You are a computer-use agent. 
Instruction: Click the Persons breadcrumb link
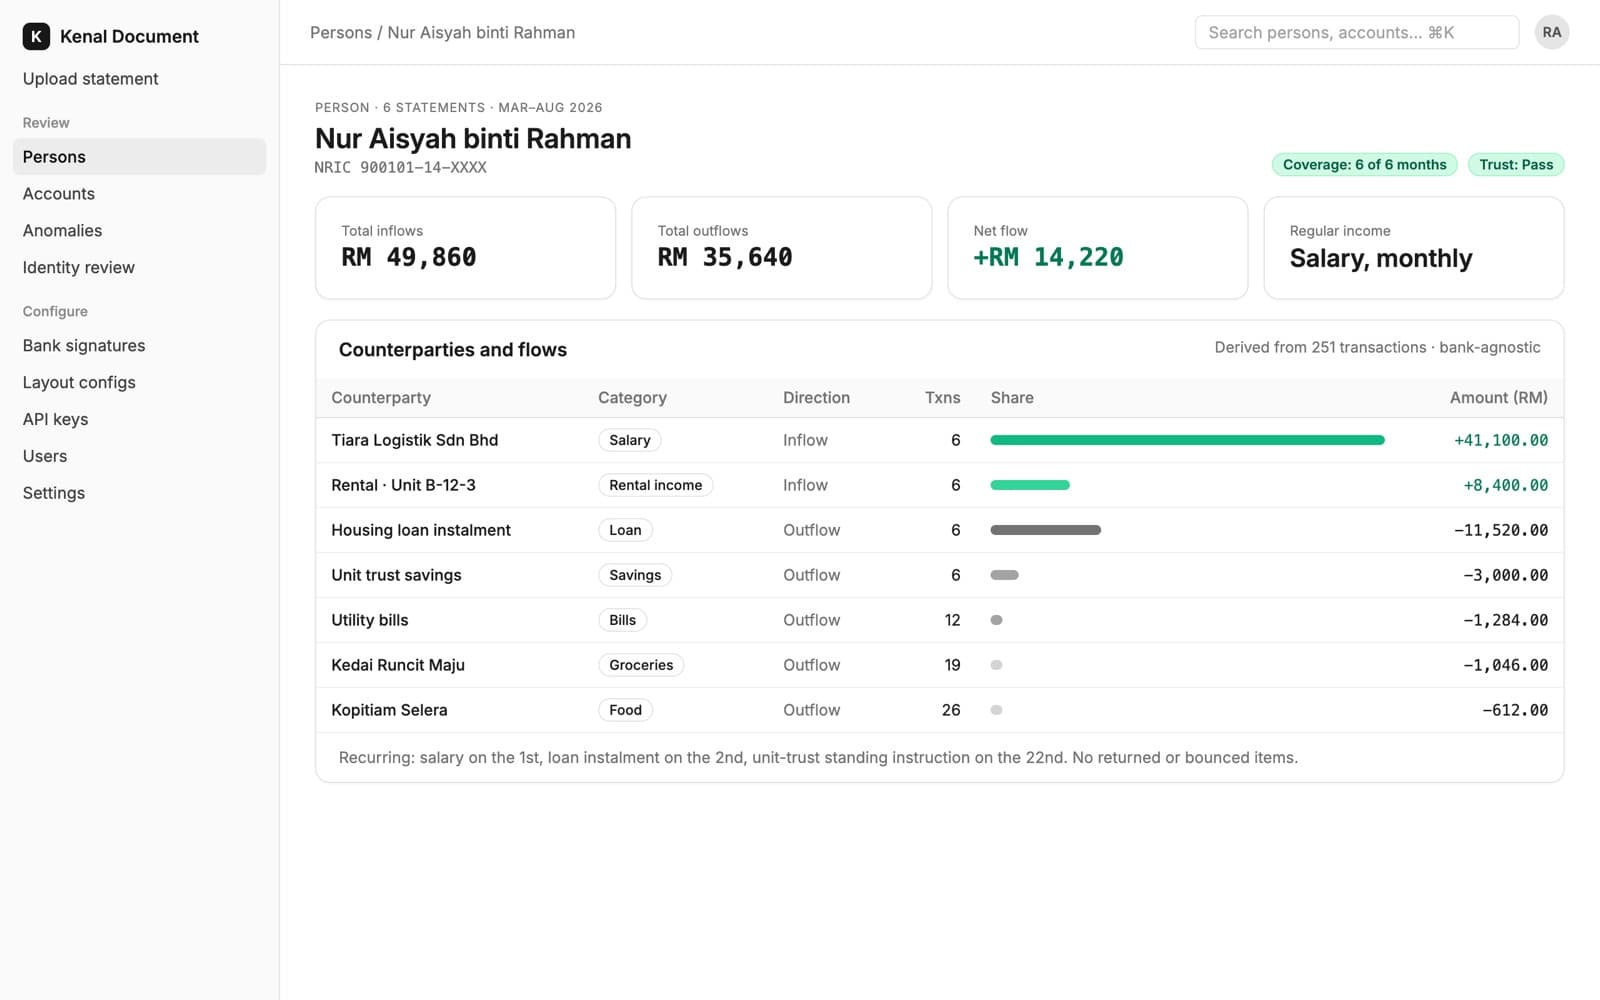(341, 33)
